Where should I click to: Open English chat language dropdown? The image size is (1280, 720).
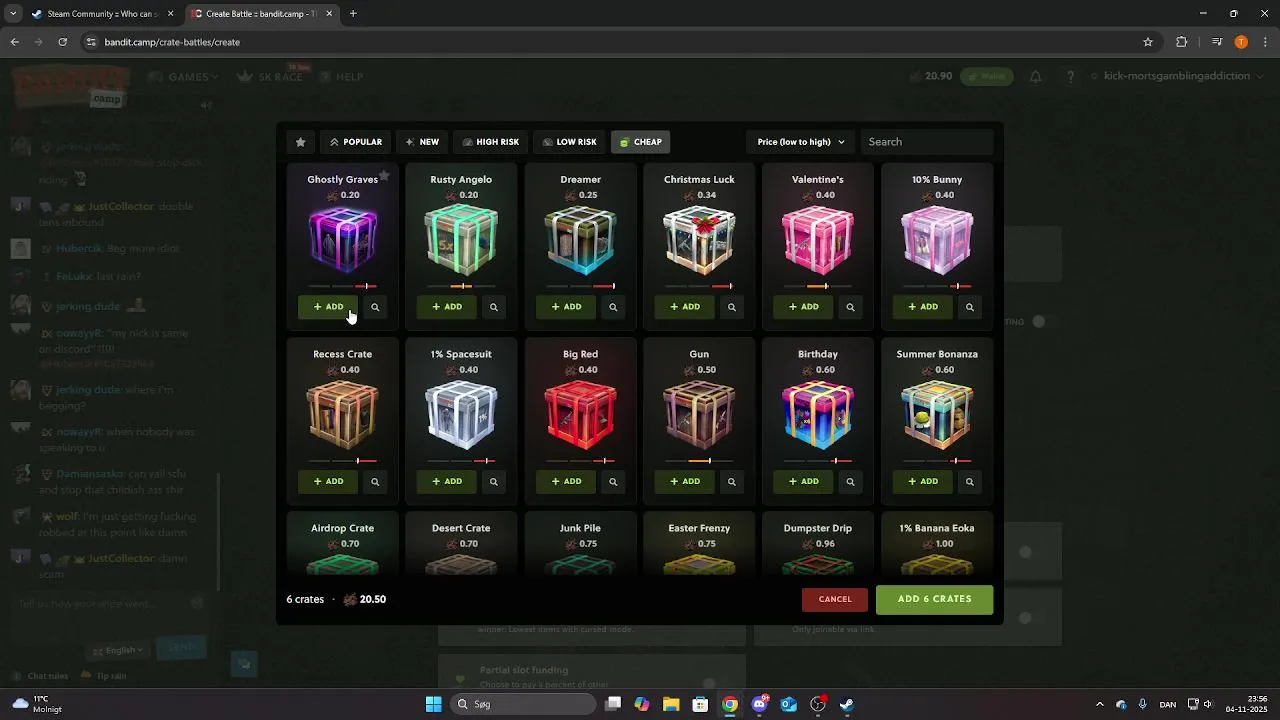click(117, 650)
